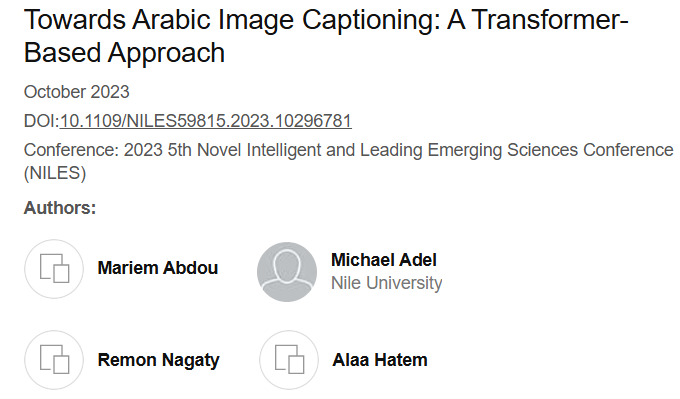The height and width of the screenshot is (399, 680).
Task: Click 'Novel Intelligent and Leading' conference text
Action: click(310, 150)
